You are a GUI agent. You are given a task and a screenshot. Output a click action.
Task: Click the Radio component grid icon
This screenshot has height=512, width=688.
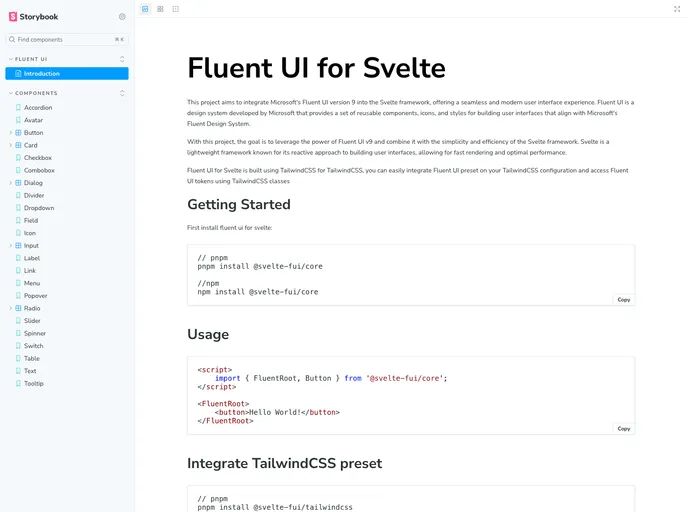[x=18, y=308]
